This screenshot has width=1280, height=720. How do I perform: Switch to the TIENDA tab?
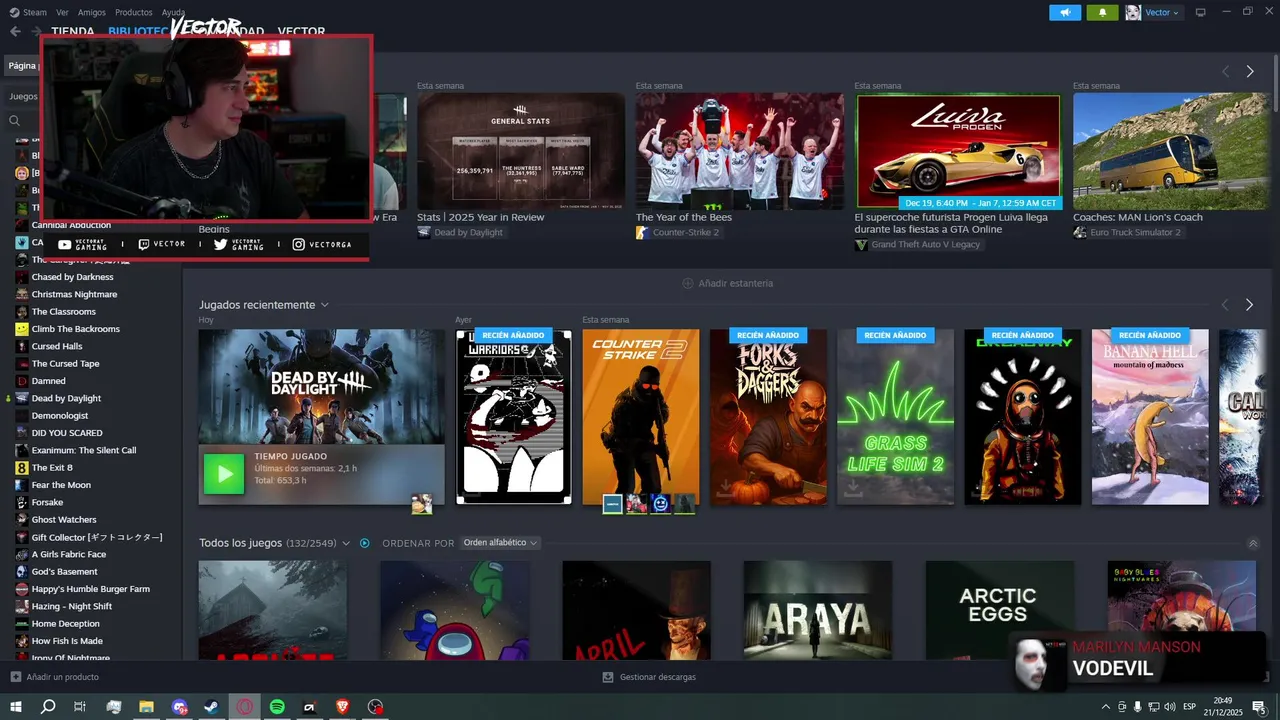pos(72,32)
